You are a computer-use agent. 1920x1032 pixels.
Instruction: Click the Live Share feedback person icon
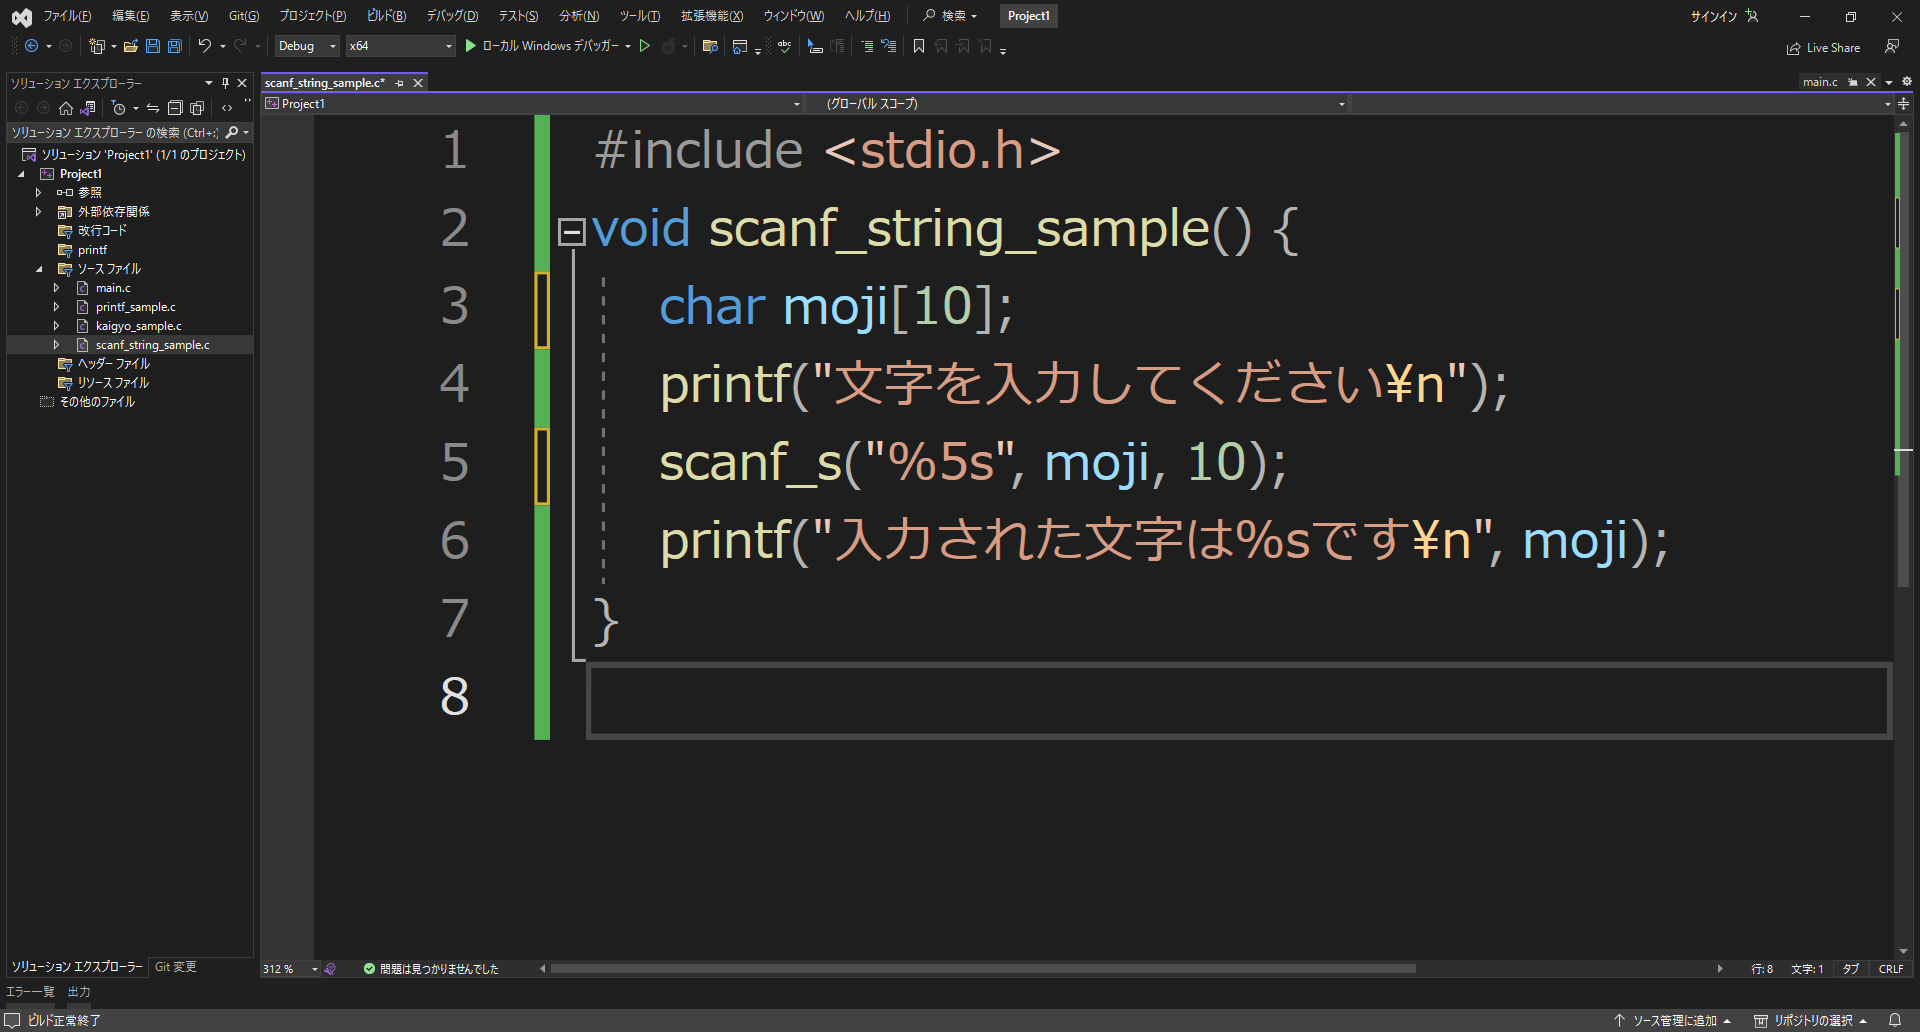pyautogui.click(x=1892, y=47)
